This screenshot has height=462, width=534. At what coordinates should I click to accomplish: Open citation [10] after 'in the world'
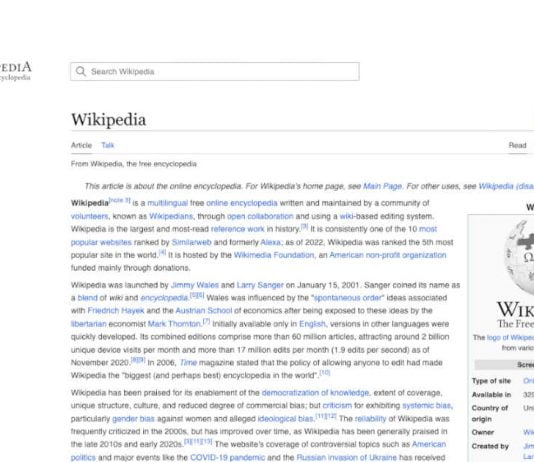click(x=325, y=372)
